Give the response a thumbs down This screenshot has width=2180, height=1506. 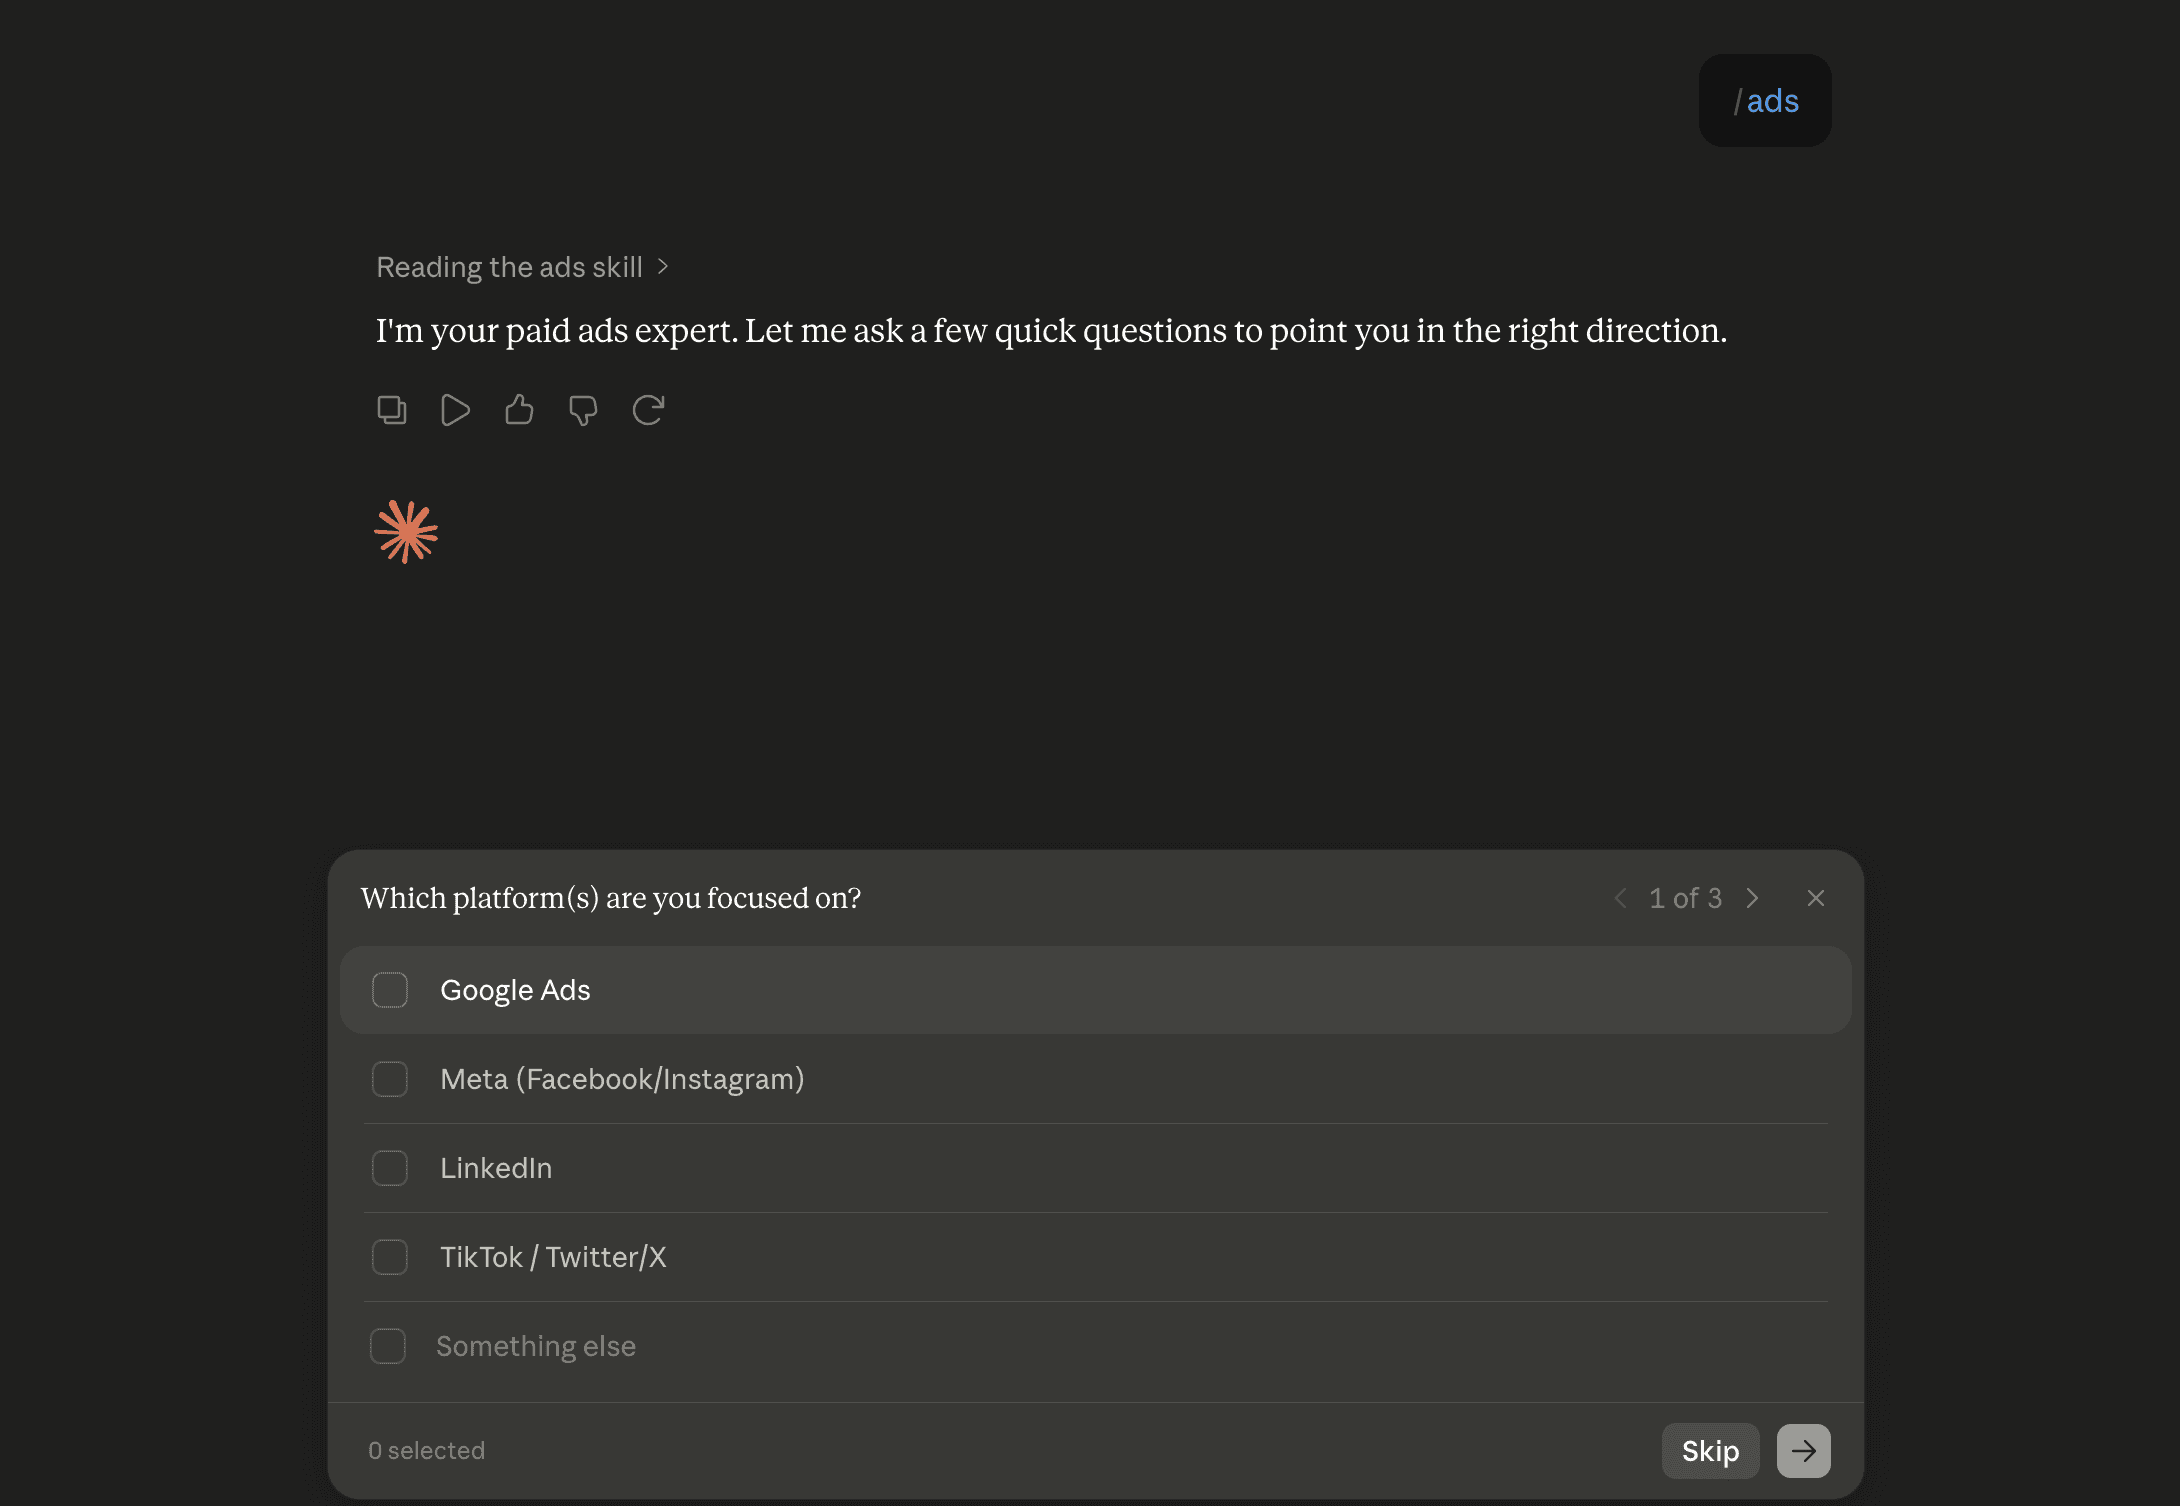(x=583, y=410)
